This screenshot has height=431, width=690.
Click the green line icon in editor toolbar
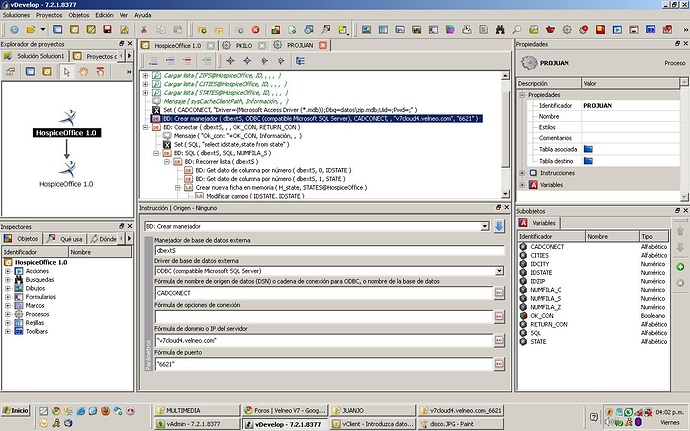(206, 61)
